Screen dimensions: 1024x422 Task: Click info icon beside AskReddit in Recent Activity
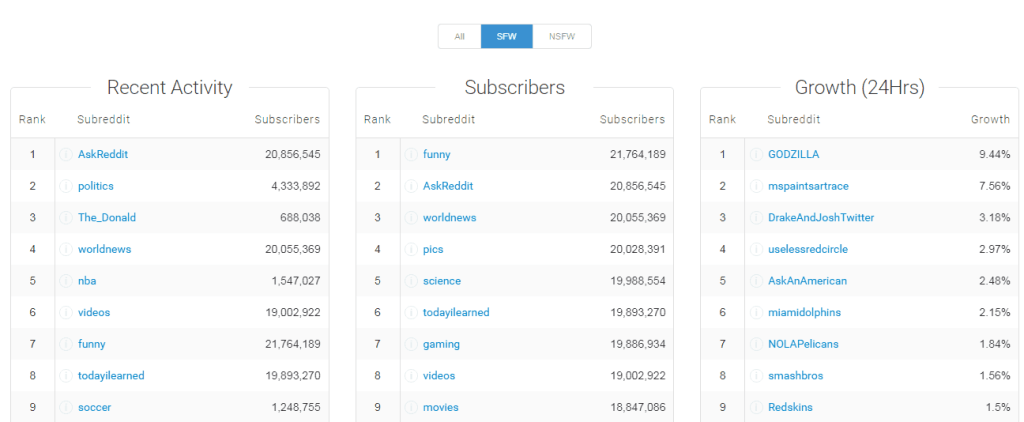point(65,155)
